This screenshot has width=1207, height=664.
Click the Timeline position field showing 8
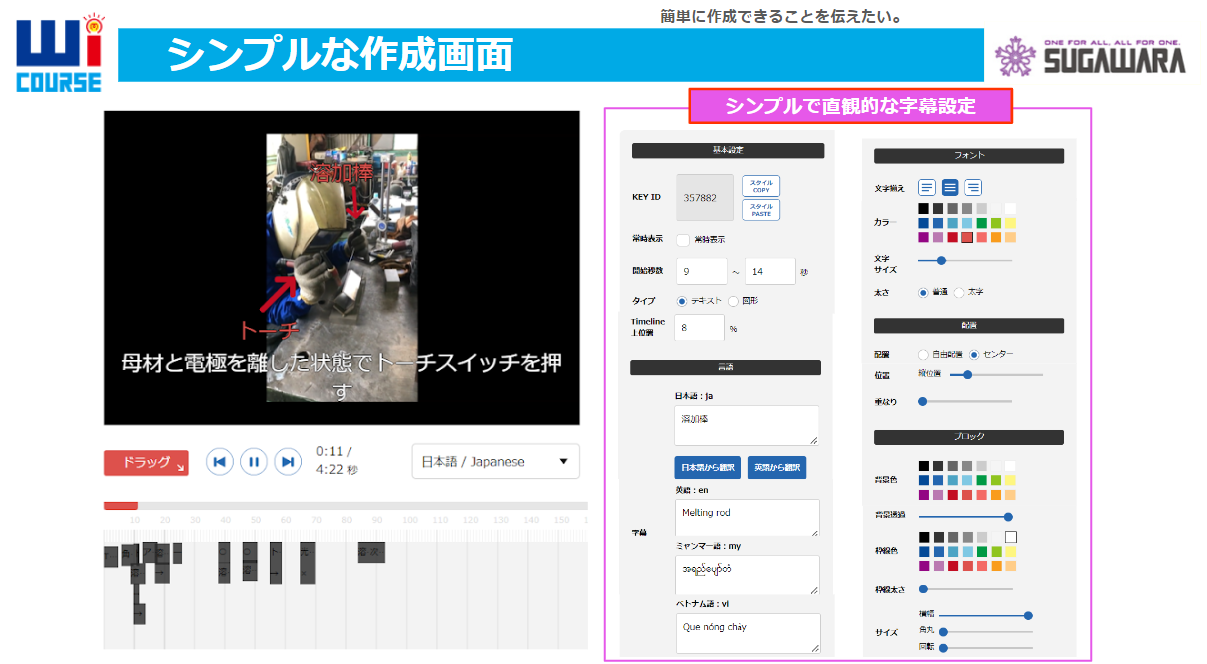coord(699,327)
